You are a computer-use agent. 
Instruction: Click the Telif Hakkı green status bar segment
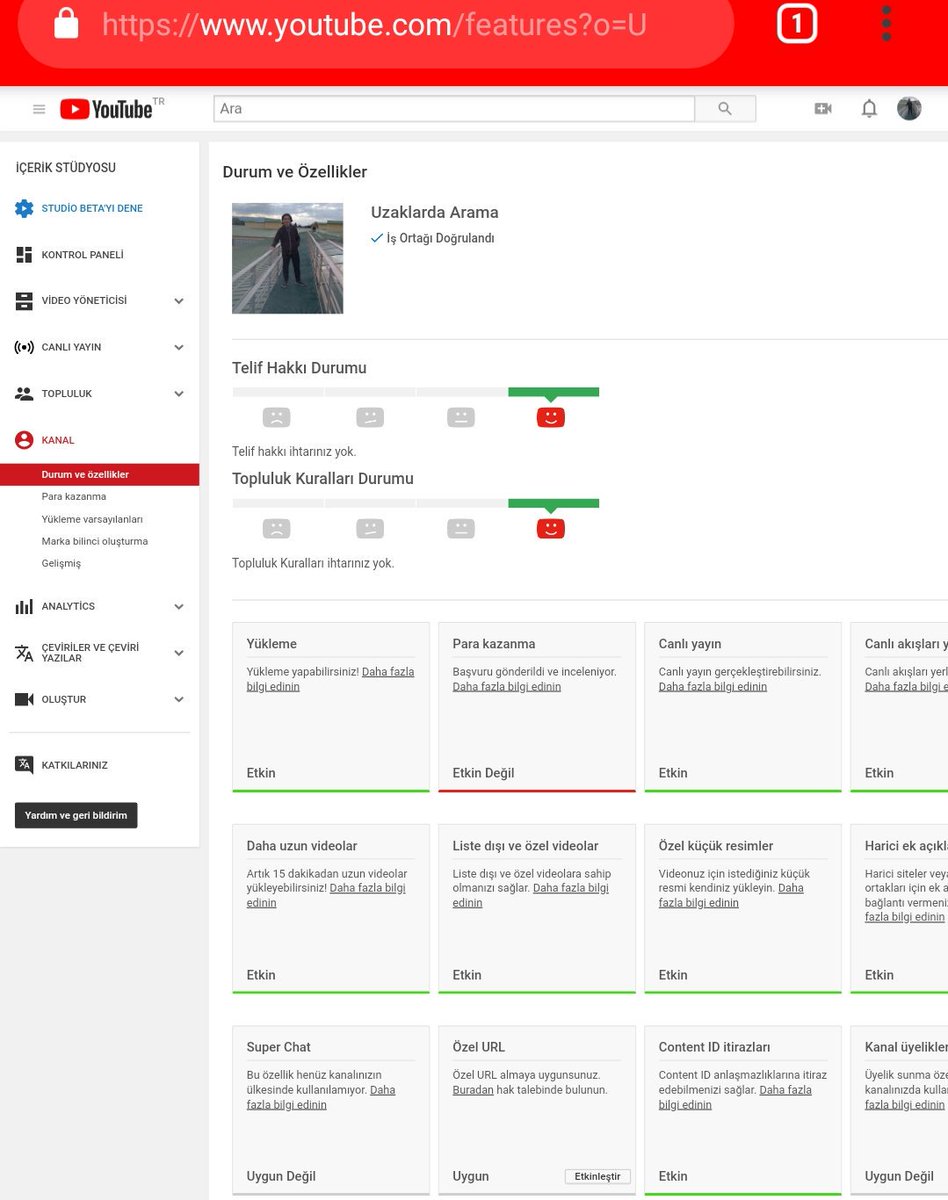554,392
